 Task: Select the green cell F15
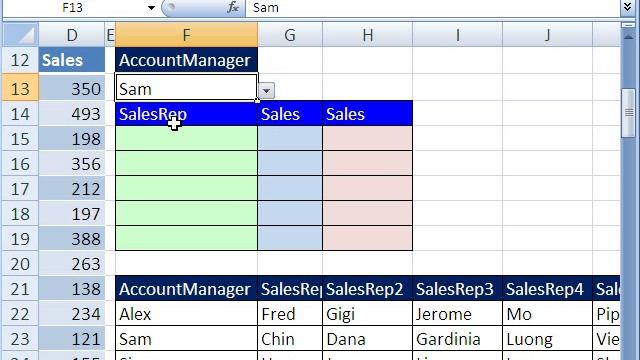187,138
